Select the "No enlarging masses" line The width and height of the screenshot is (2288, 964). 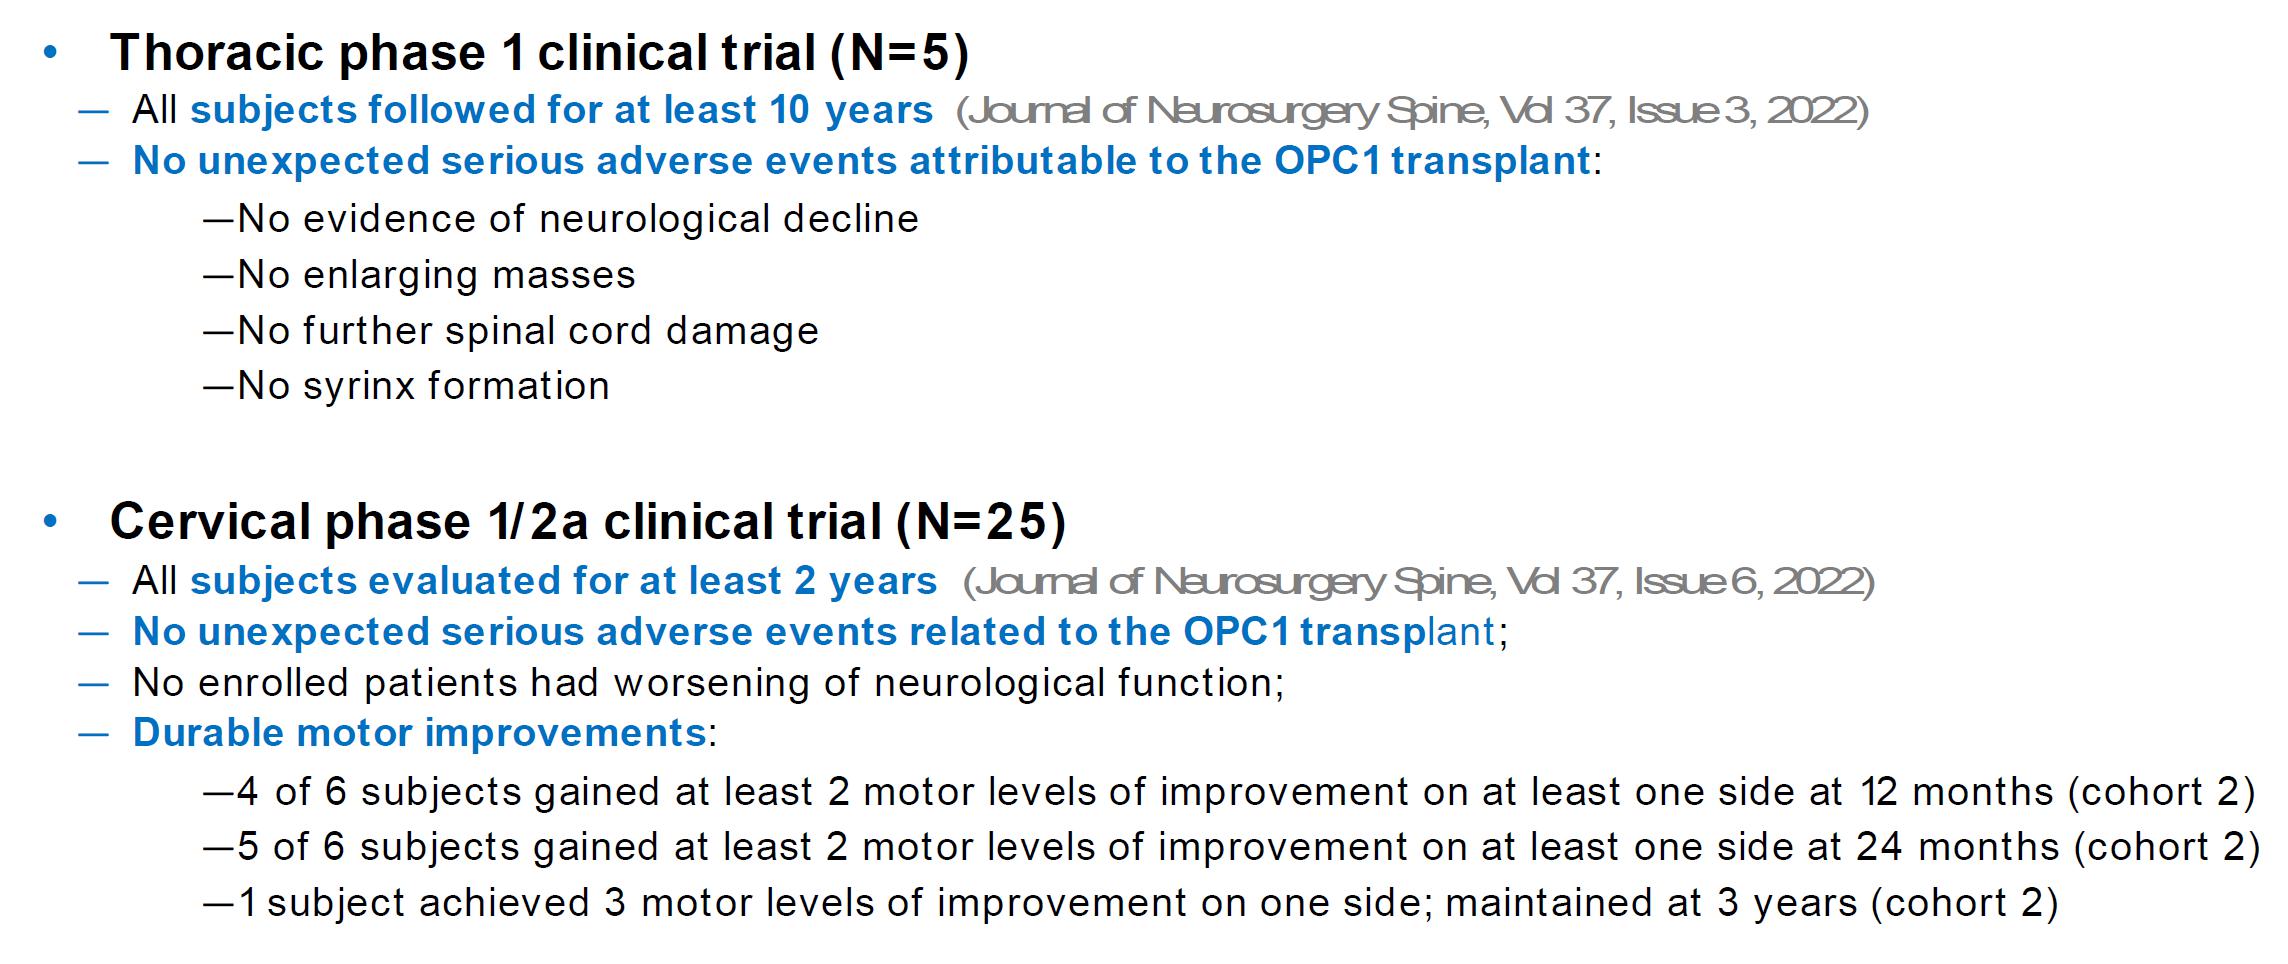coord(420,275)
